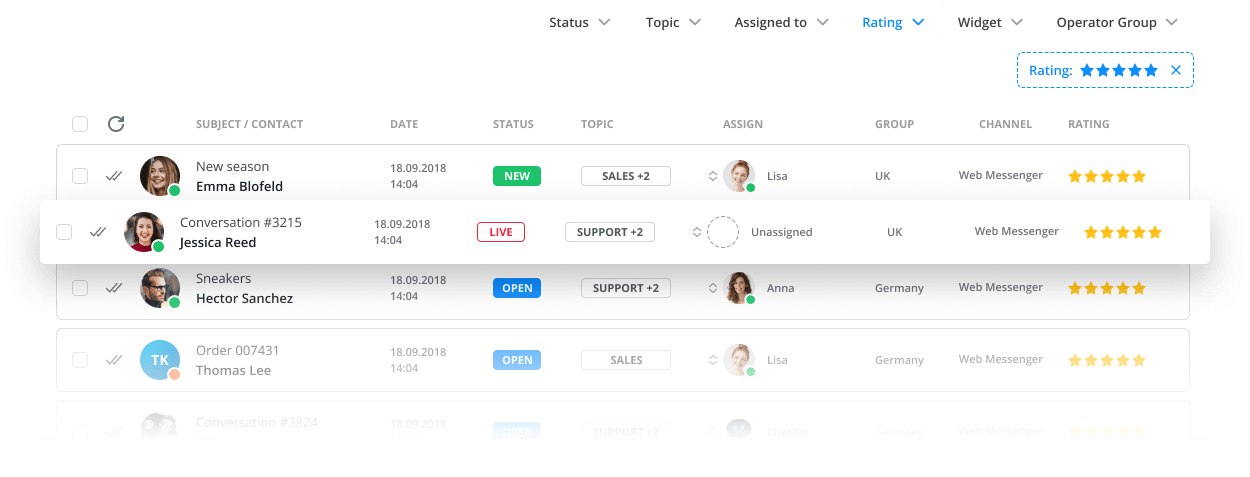Image resolution: width=1250 pixels, height=477 pixels.
Task: Open the Widget filter dropdown
Action: pyautogui.click(x=990, y=22)
